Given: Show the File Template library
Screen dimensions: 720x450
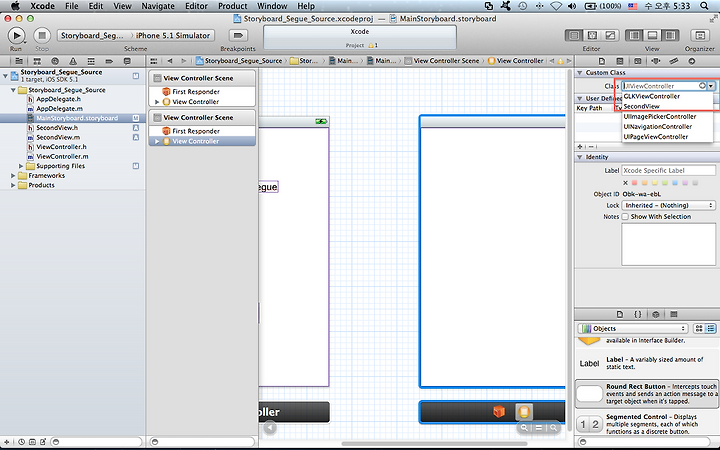Looking at the screenshot, I should tap(620, 315).
